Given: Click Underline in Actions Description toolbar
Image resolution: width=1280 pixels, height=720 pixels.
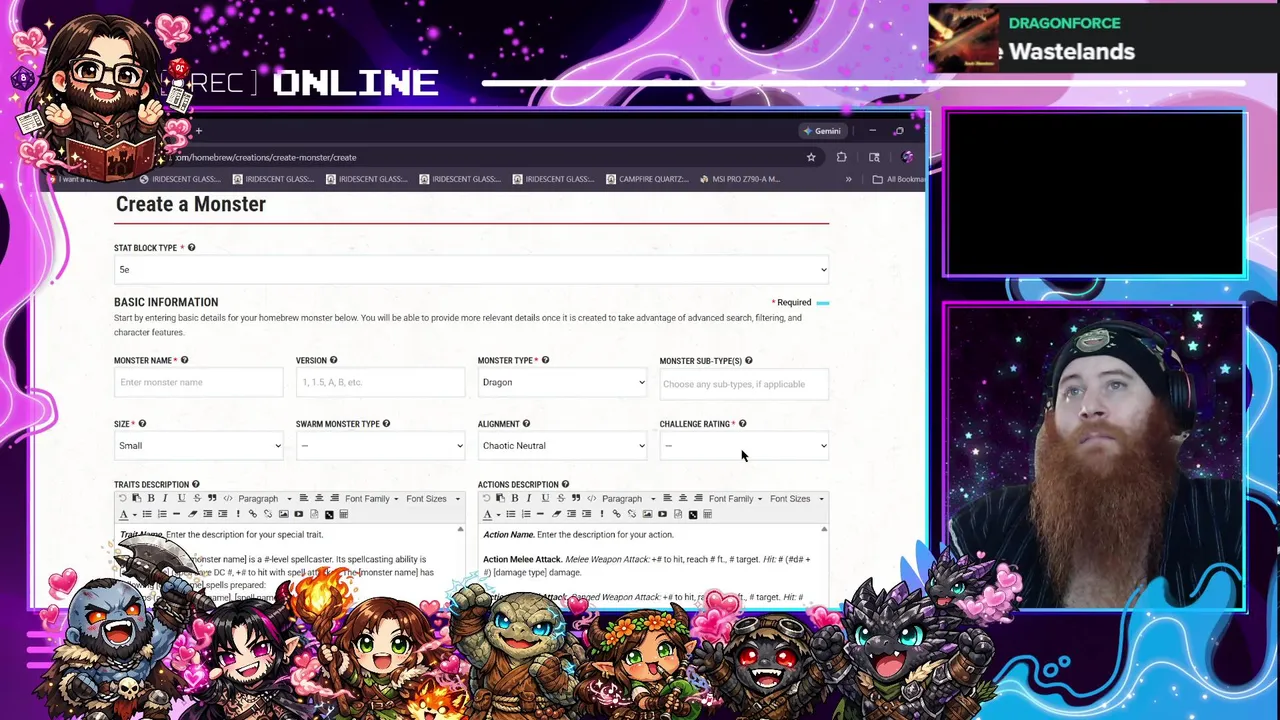Looking at the screenshot, I should tap(545, 498).
